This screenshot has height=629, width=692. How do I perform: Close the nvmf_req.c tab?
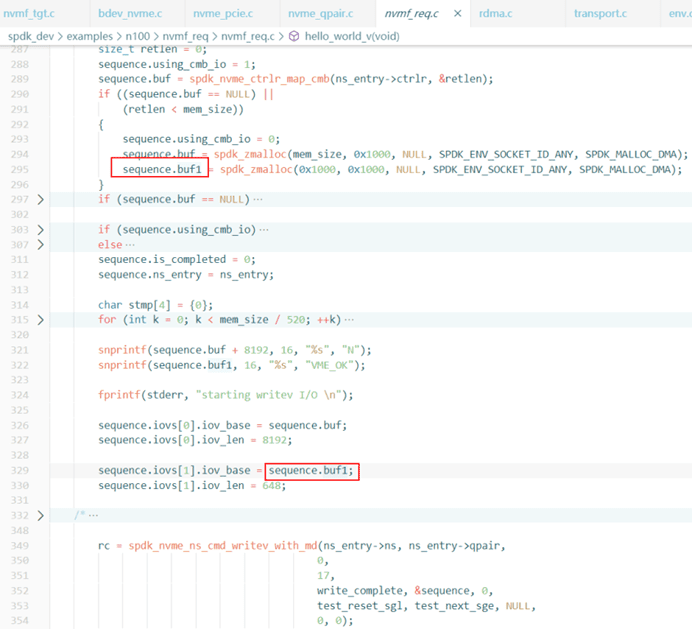point(458,14)
